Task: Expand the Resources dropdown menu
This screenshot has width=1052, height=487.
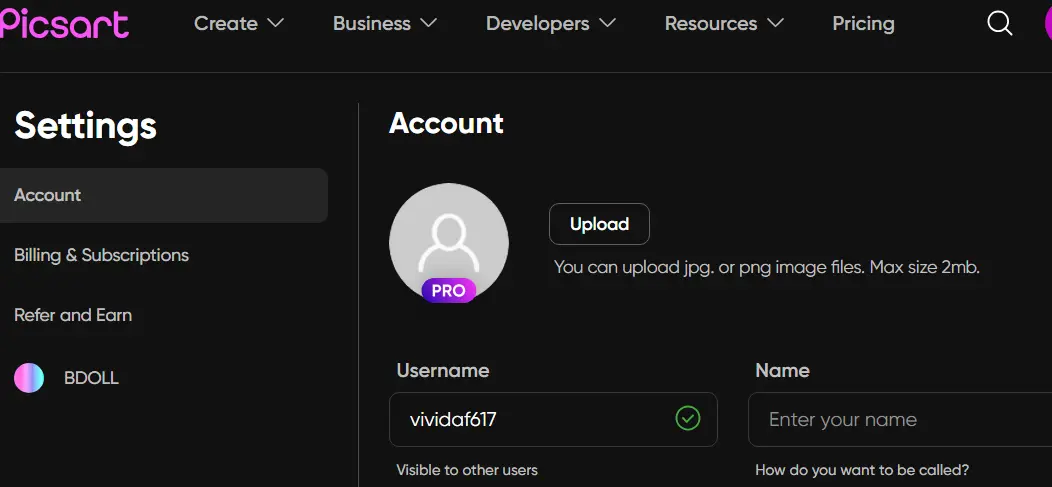Action: (724, 23)
